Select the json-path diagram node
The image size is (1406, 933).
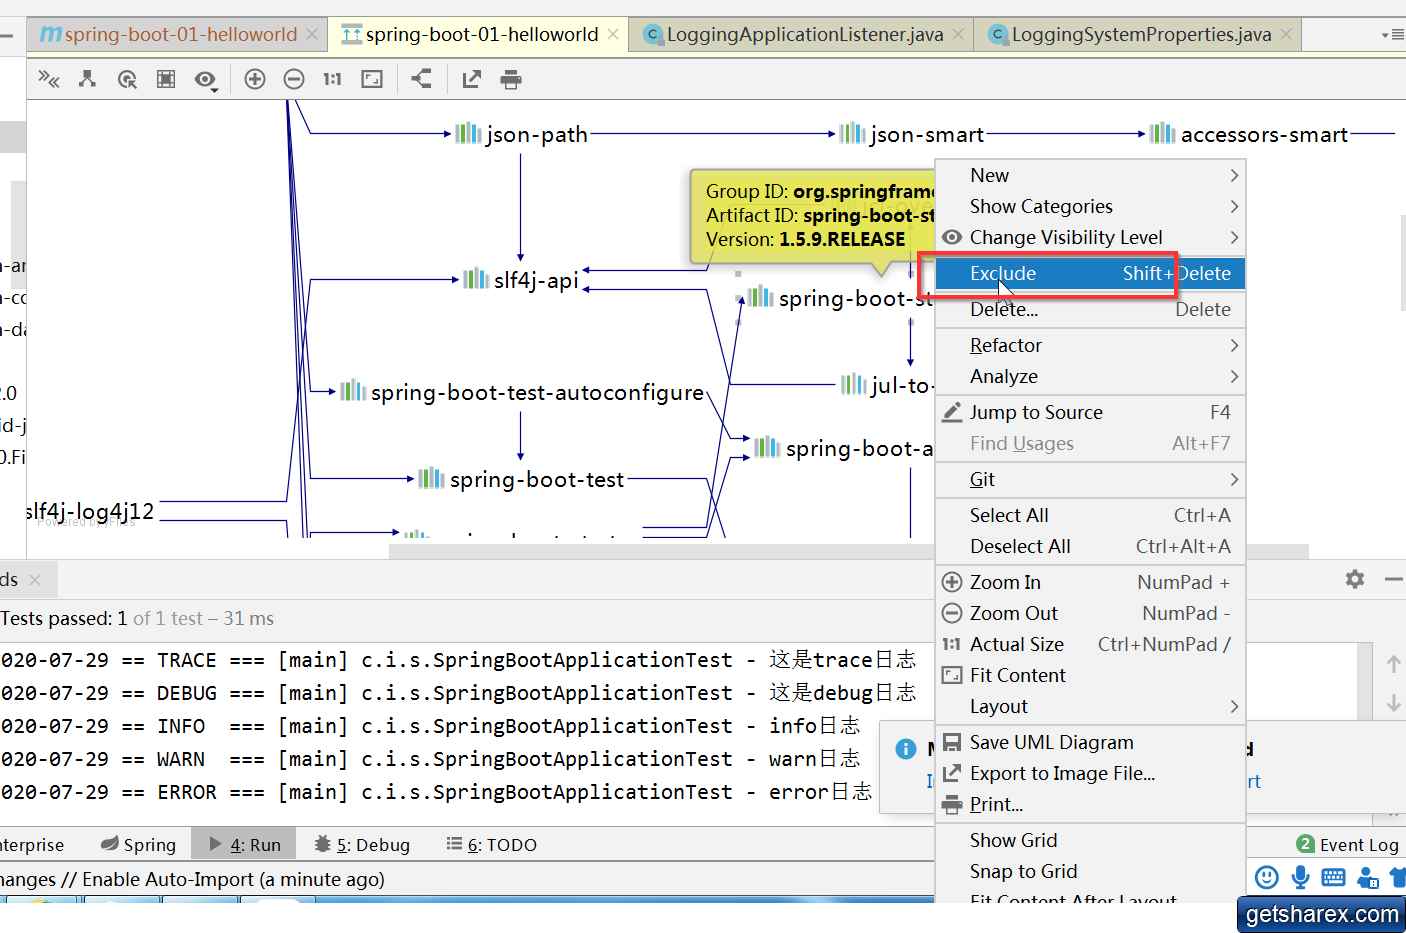(x=521, y=134)
